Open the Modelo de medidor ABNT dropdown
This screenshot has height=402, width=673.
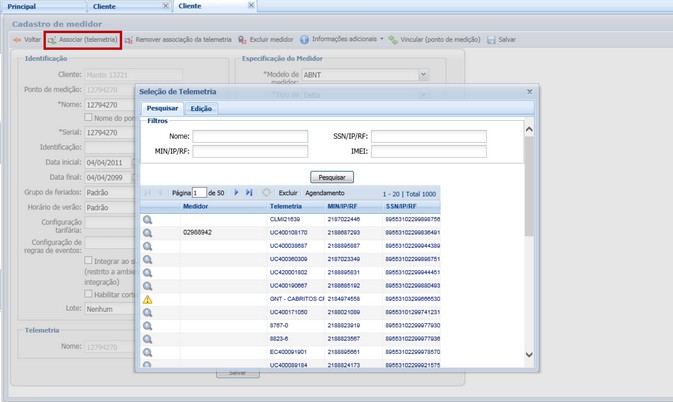(424, 75)
